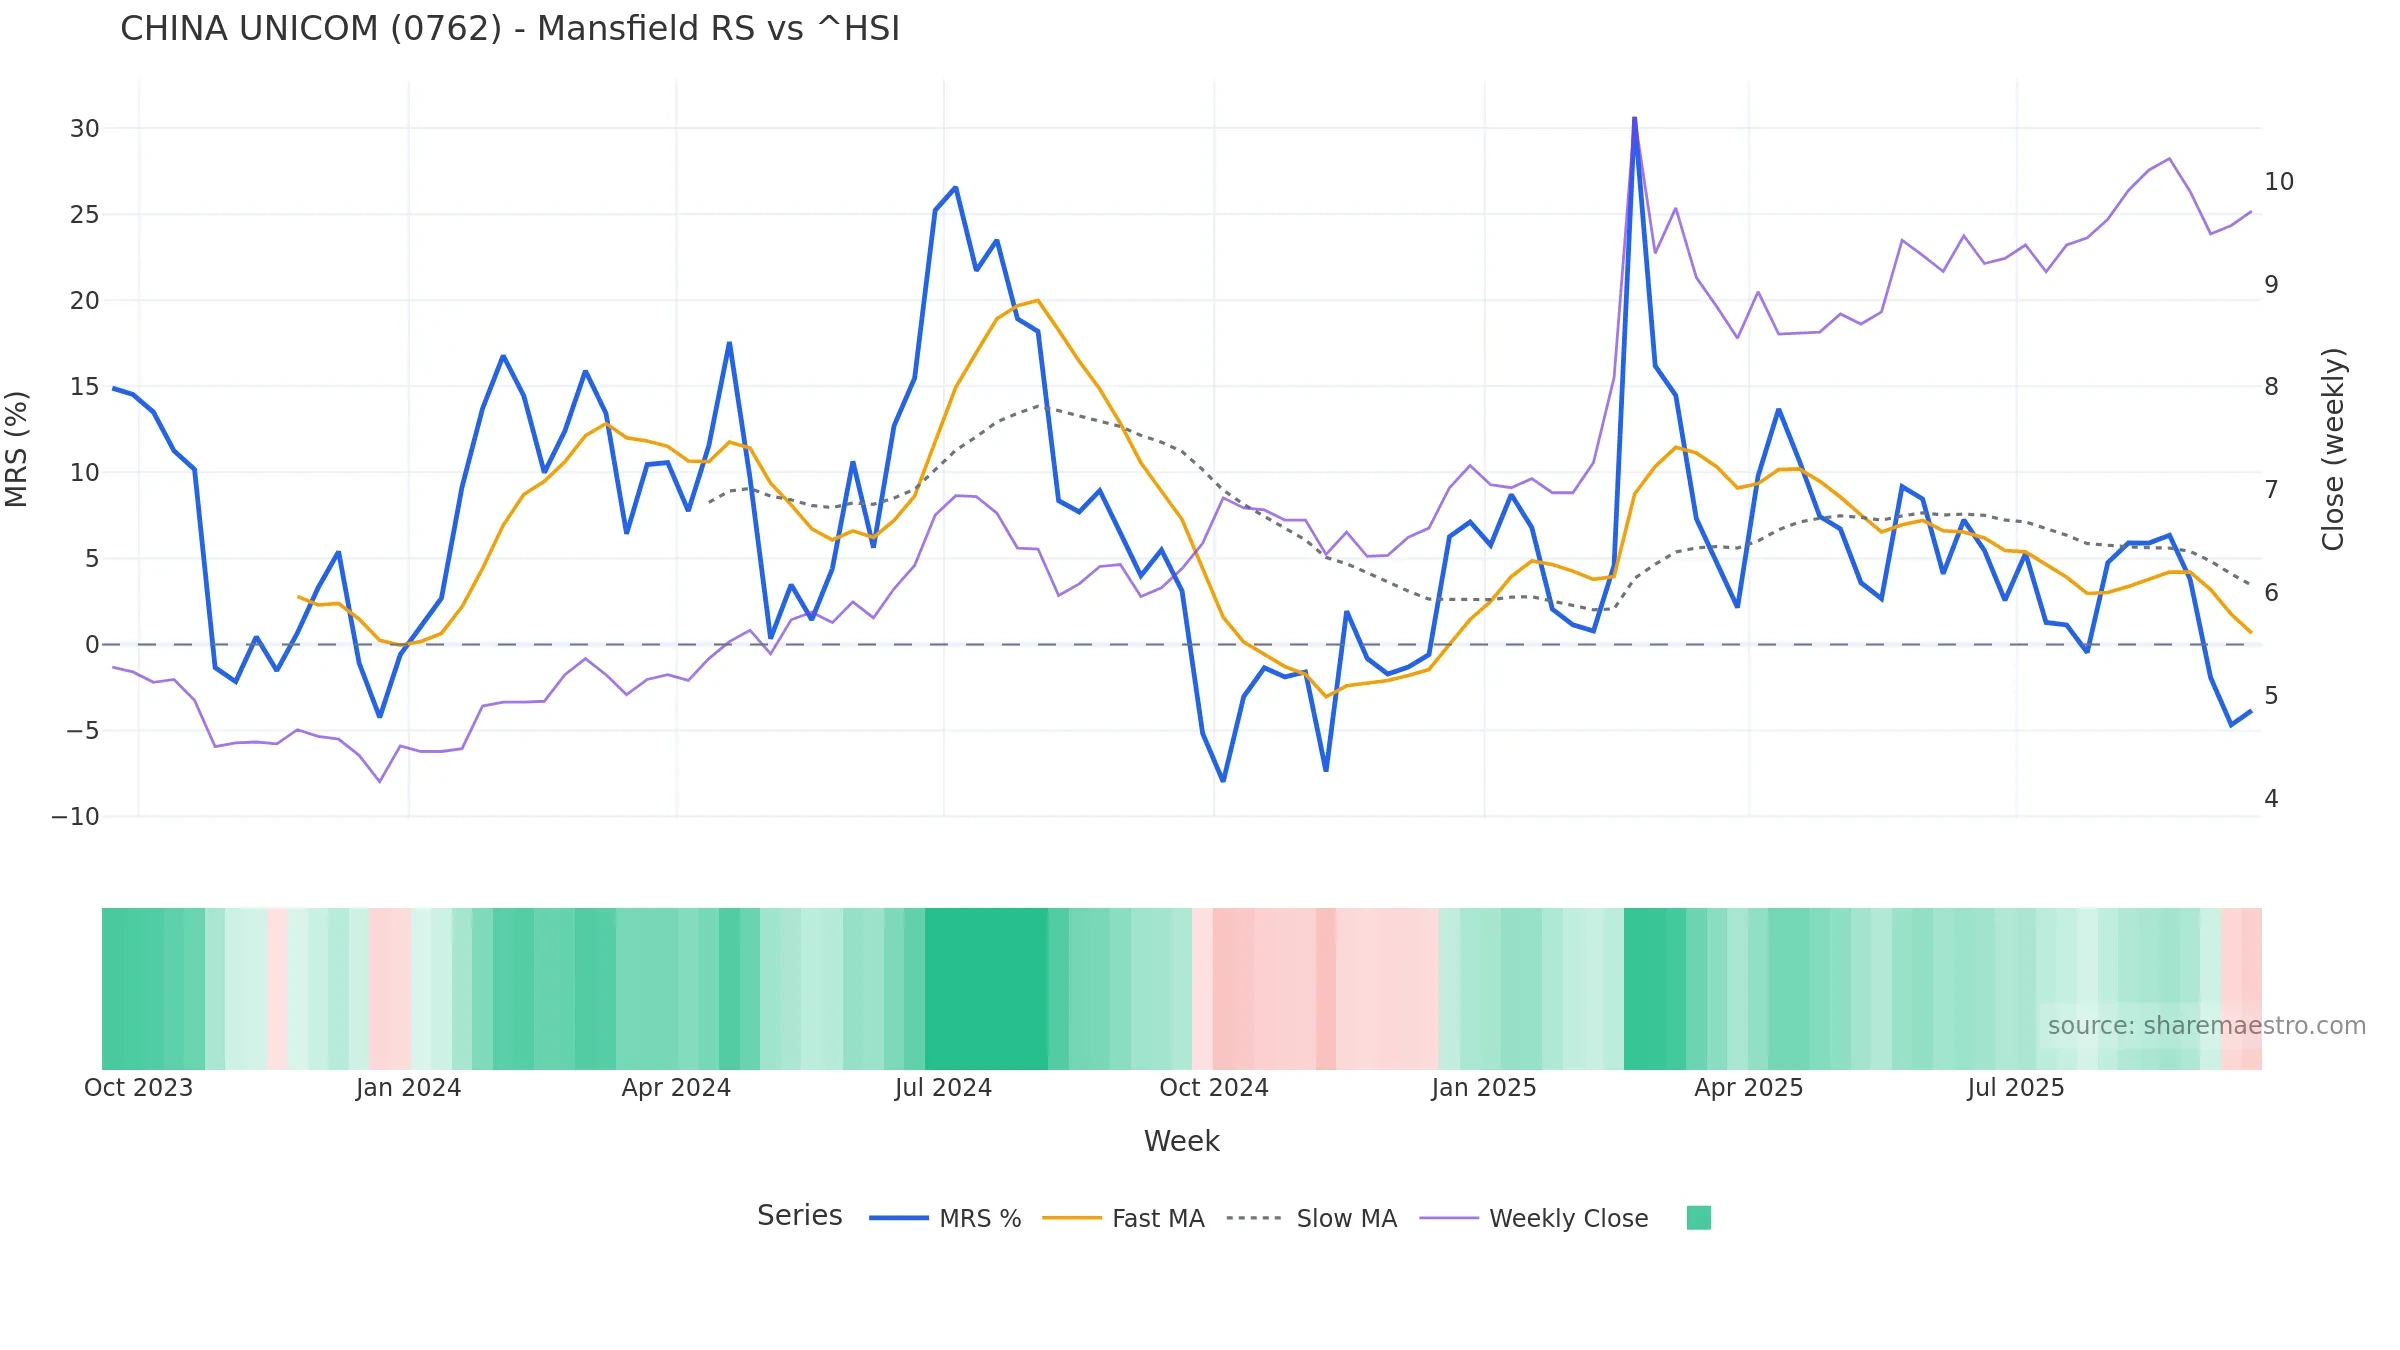
Task: Toggle the Slow MA legend entry
Action: (1311, 1218)
